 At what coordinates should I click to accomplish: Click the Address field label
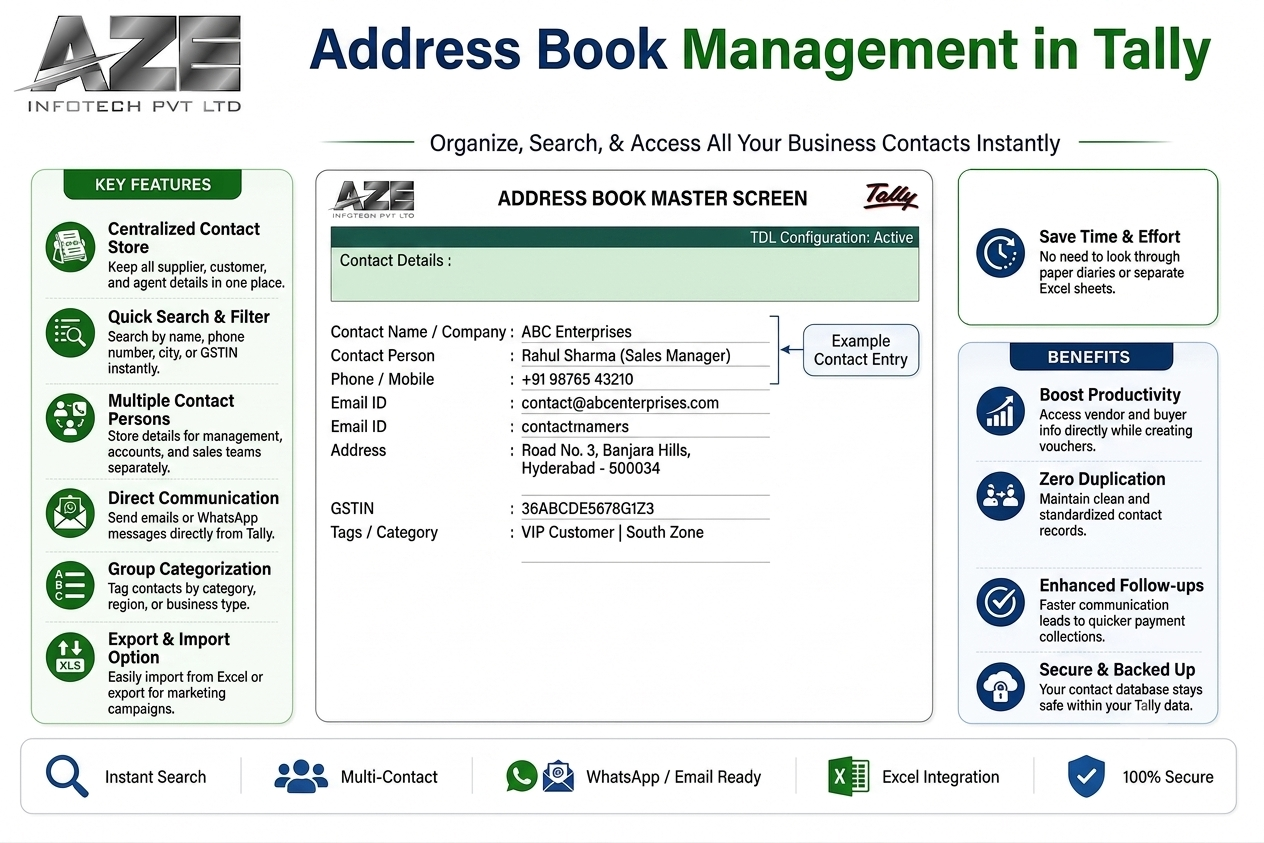[x=358, y=450]
